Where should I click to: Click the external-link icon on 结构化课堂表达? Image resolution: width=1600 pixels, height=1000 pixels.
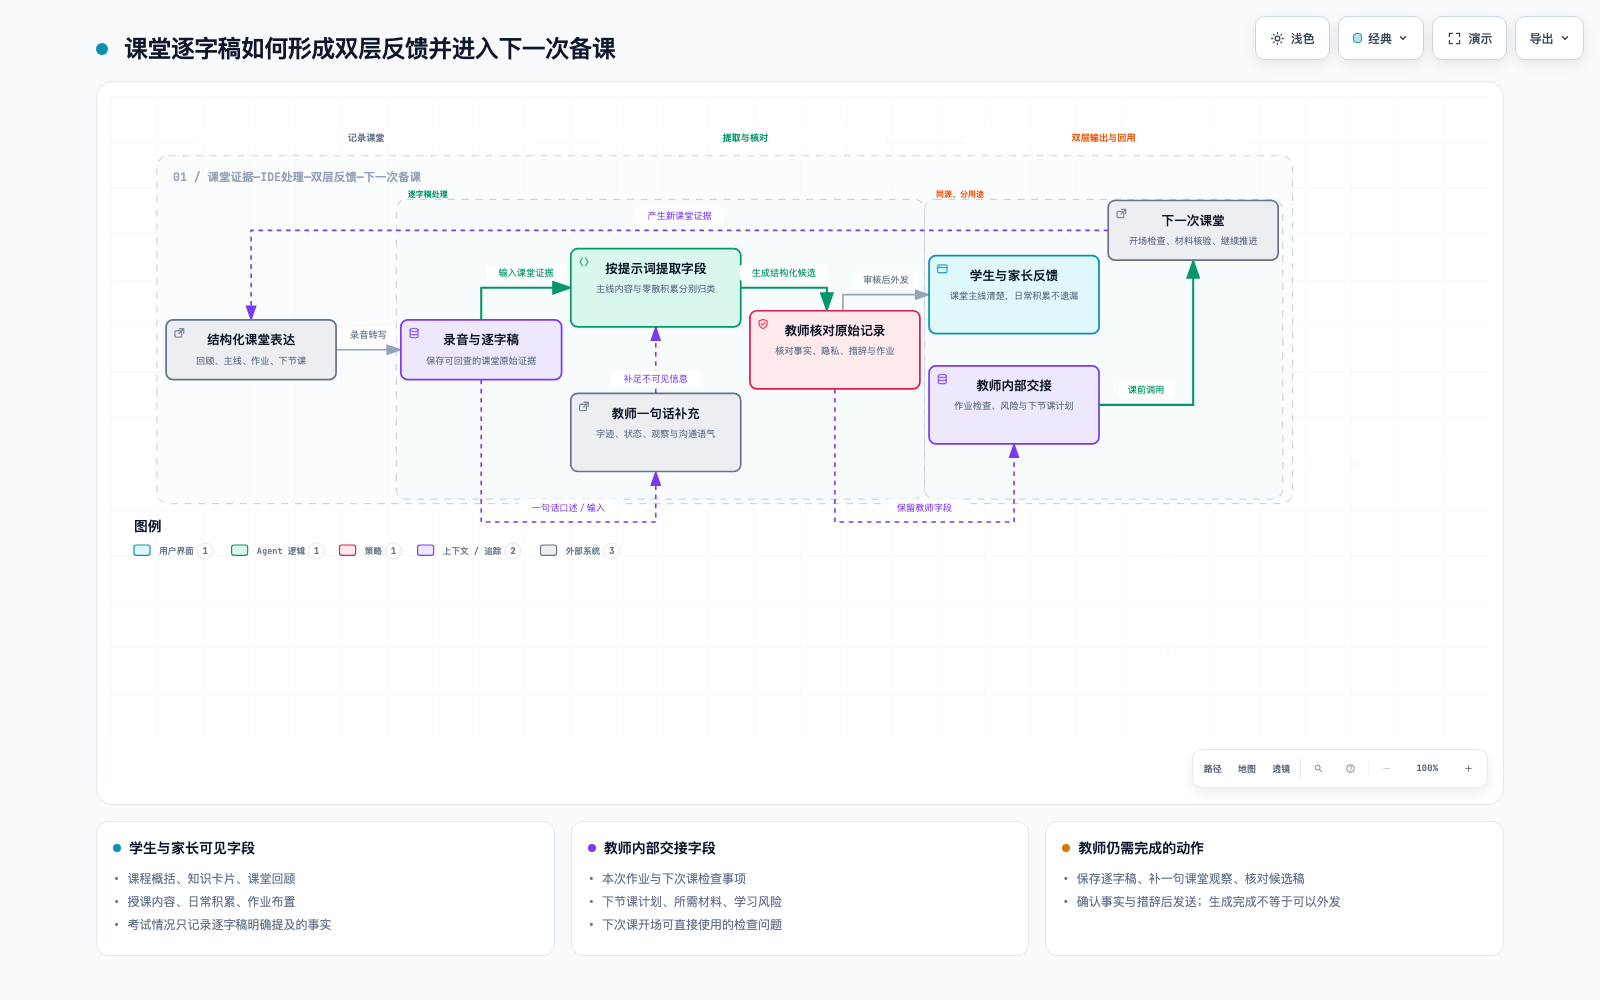[x=180, y=333]
